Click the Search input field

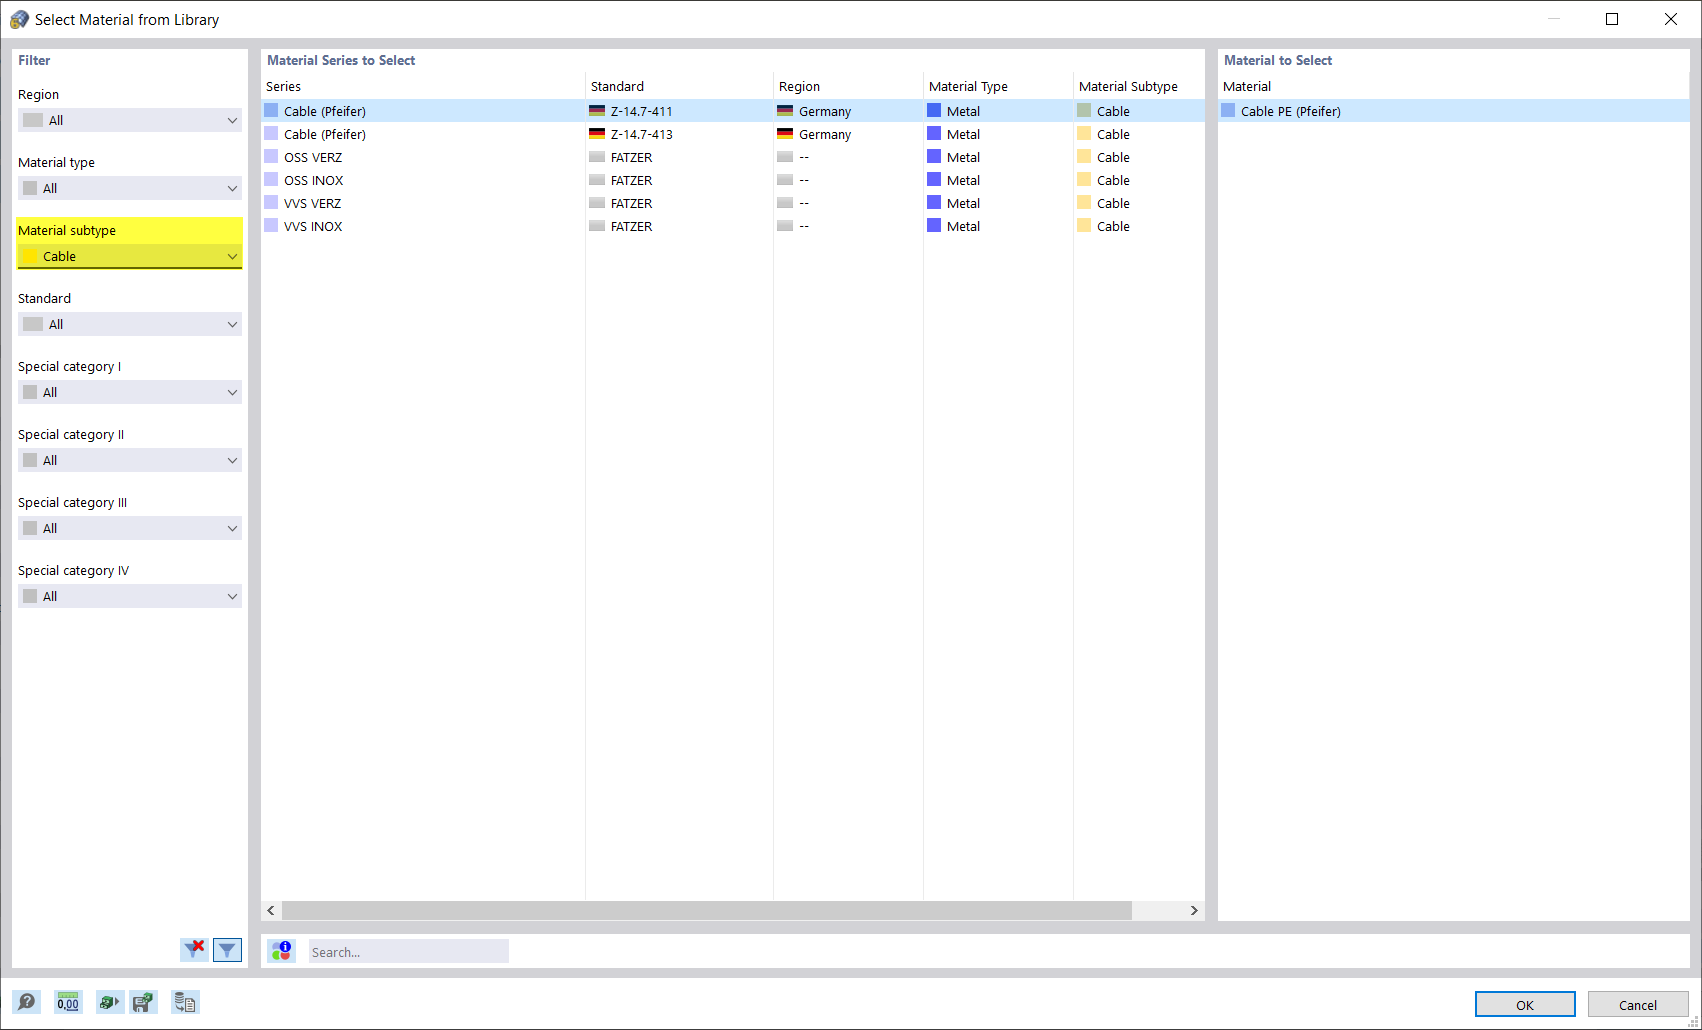click(x=408, y=951)
